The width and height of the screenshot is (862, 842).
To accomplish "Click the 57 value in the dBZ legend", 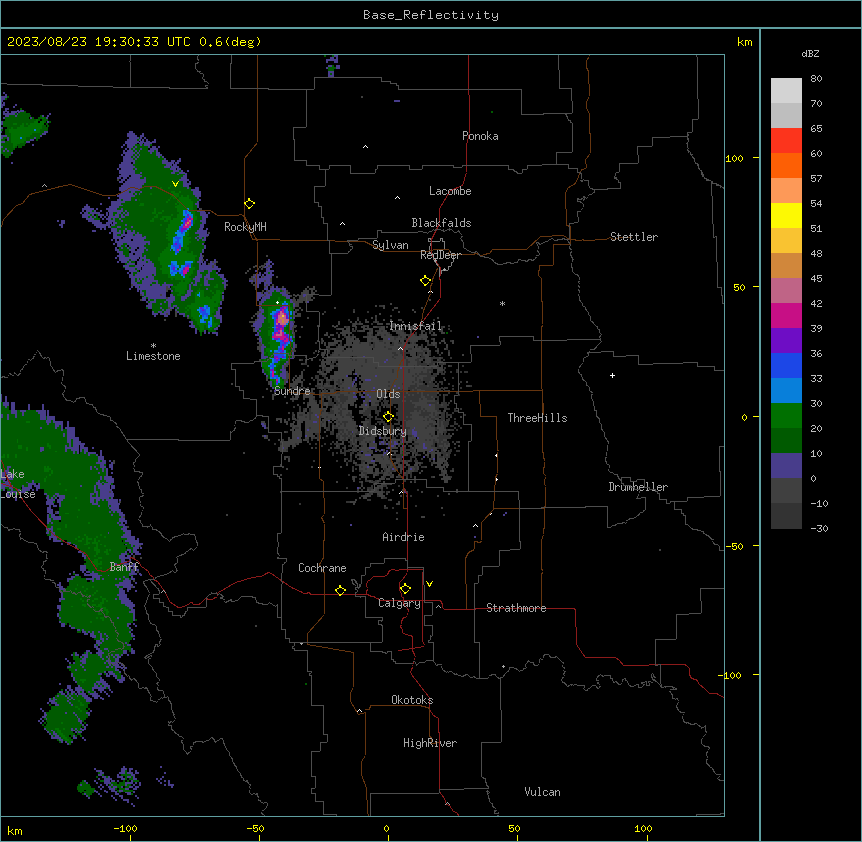I will click(816, 179).
